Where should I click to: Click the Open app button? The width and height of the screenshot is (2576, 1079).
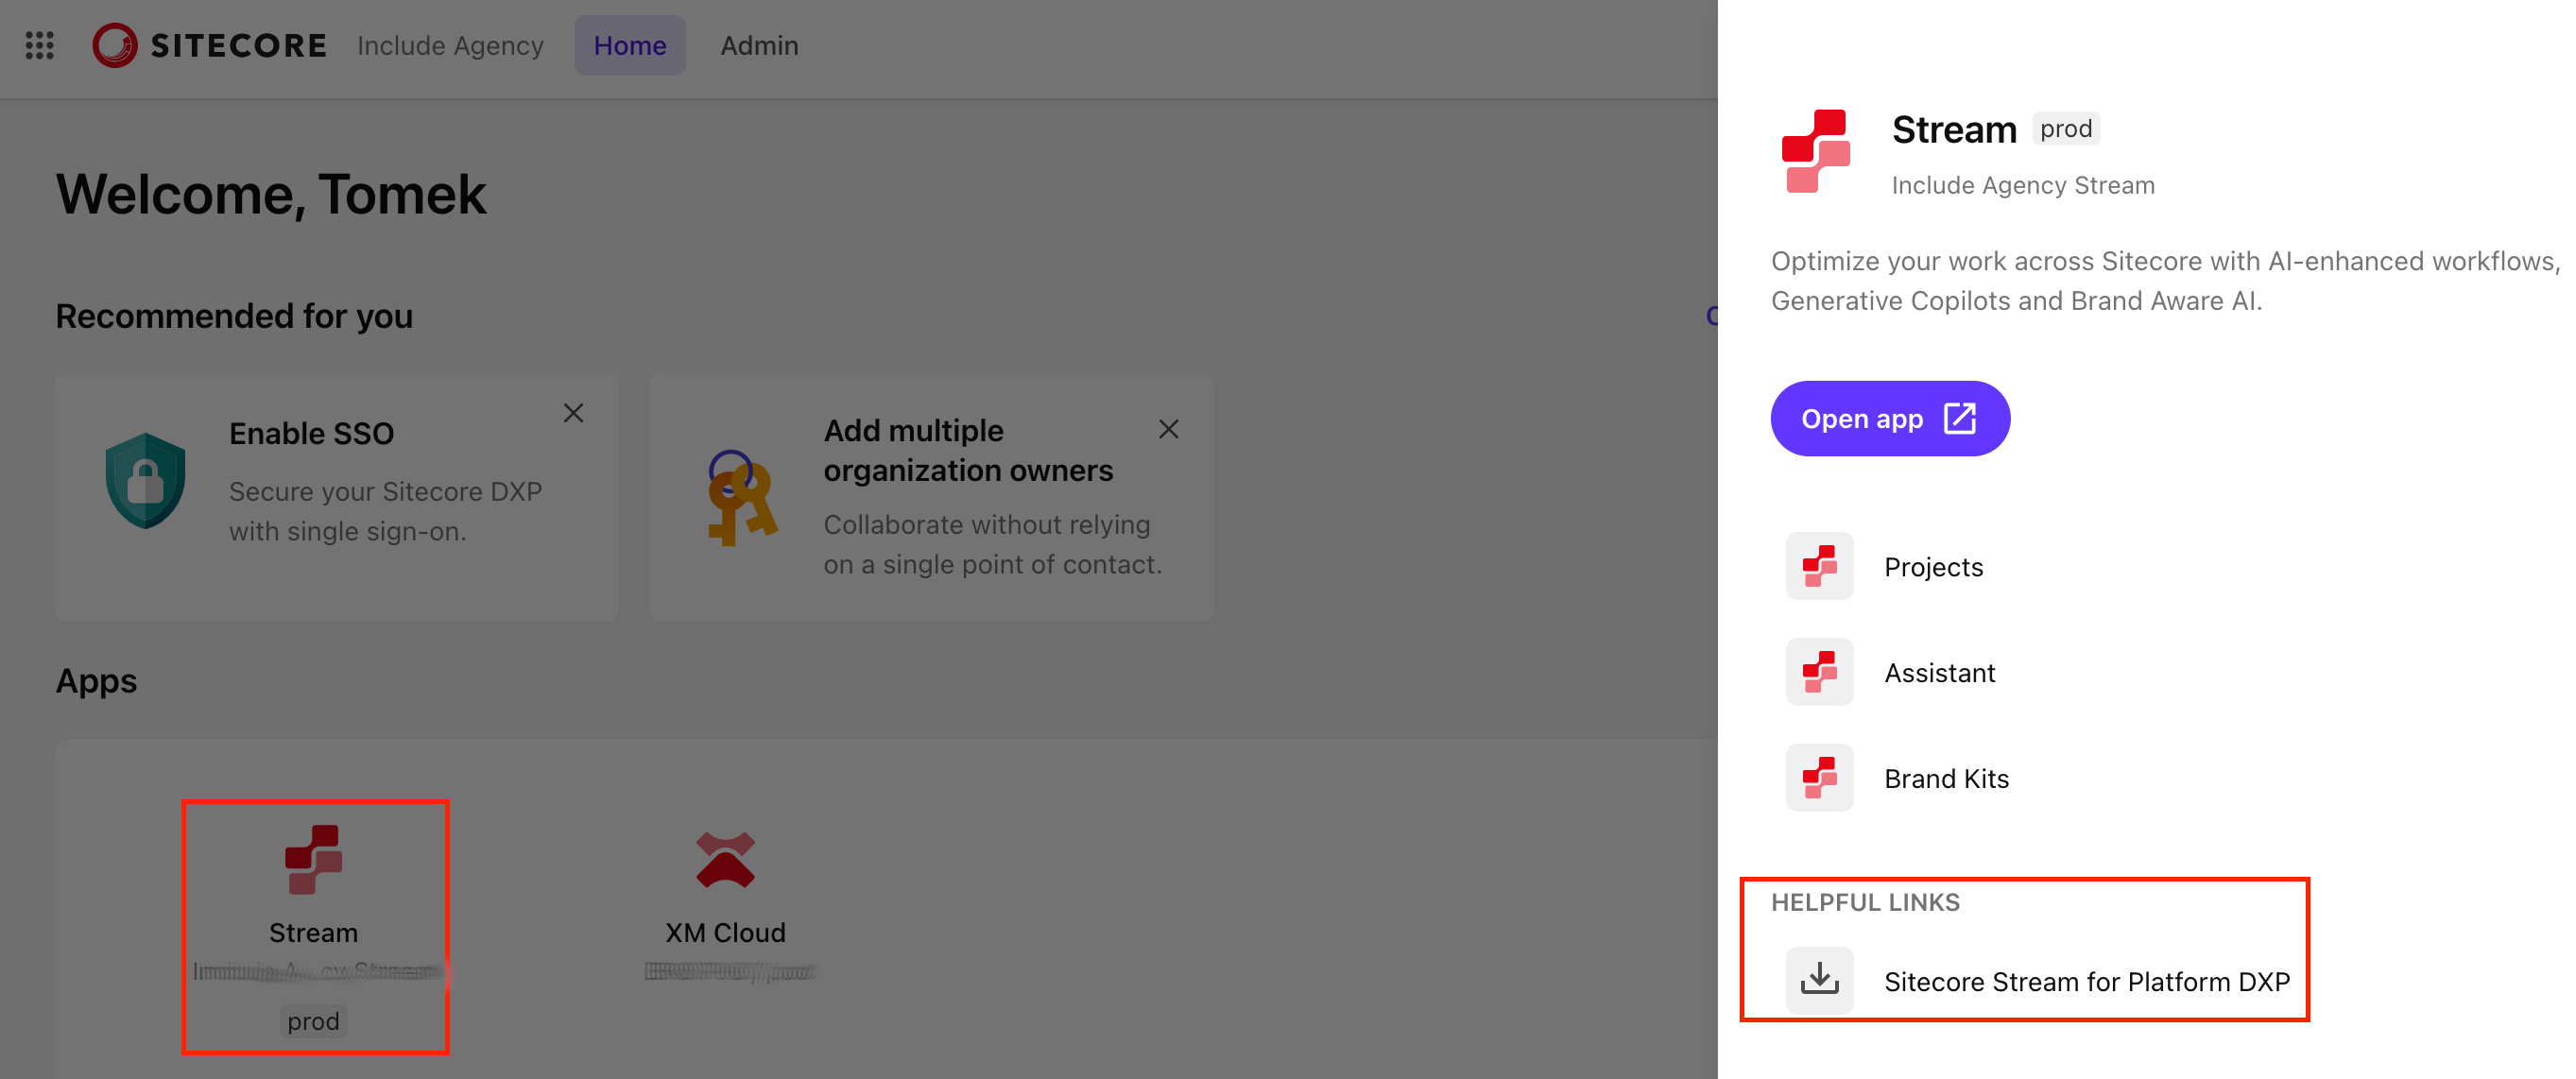(x=1889, y=419)
